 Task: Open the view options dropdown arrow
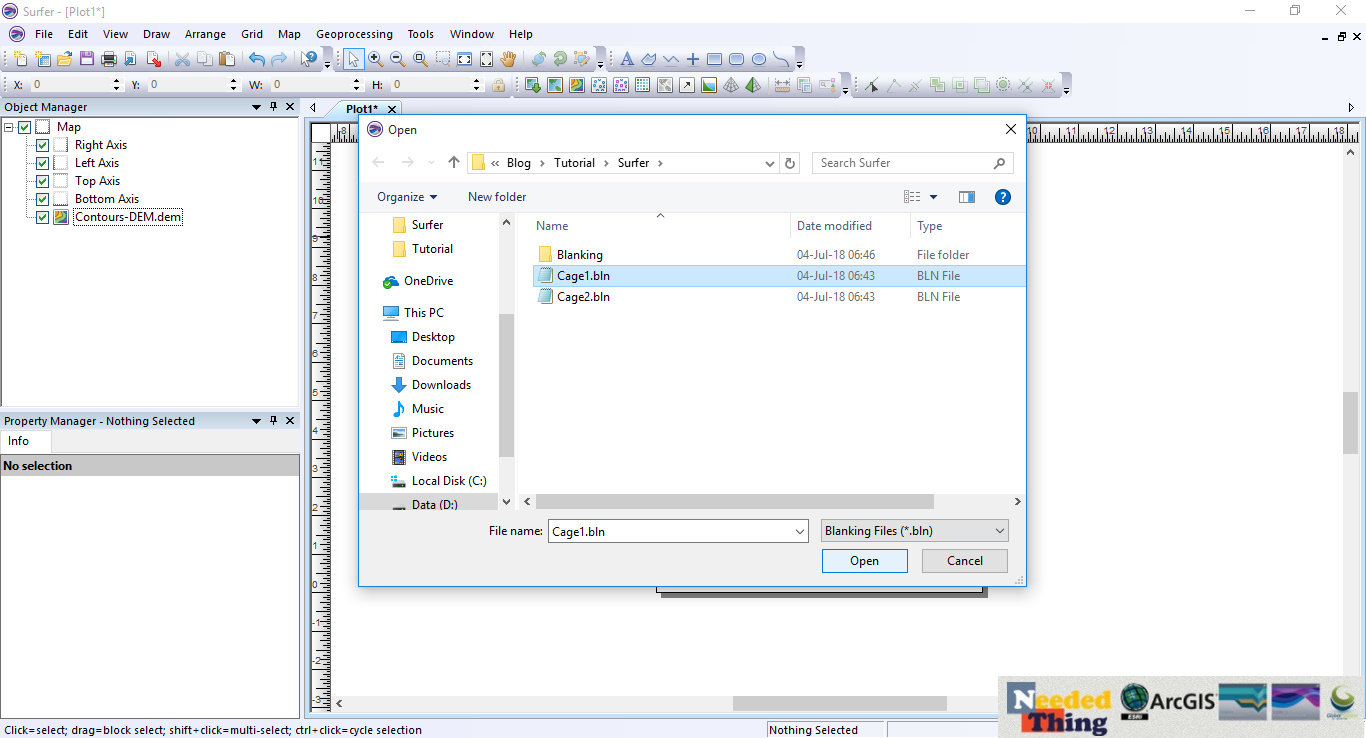tap(934, 197)
